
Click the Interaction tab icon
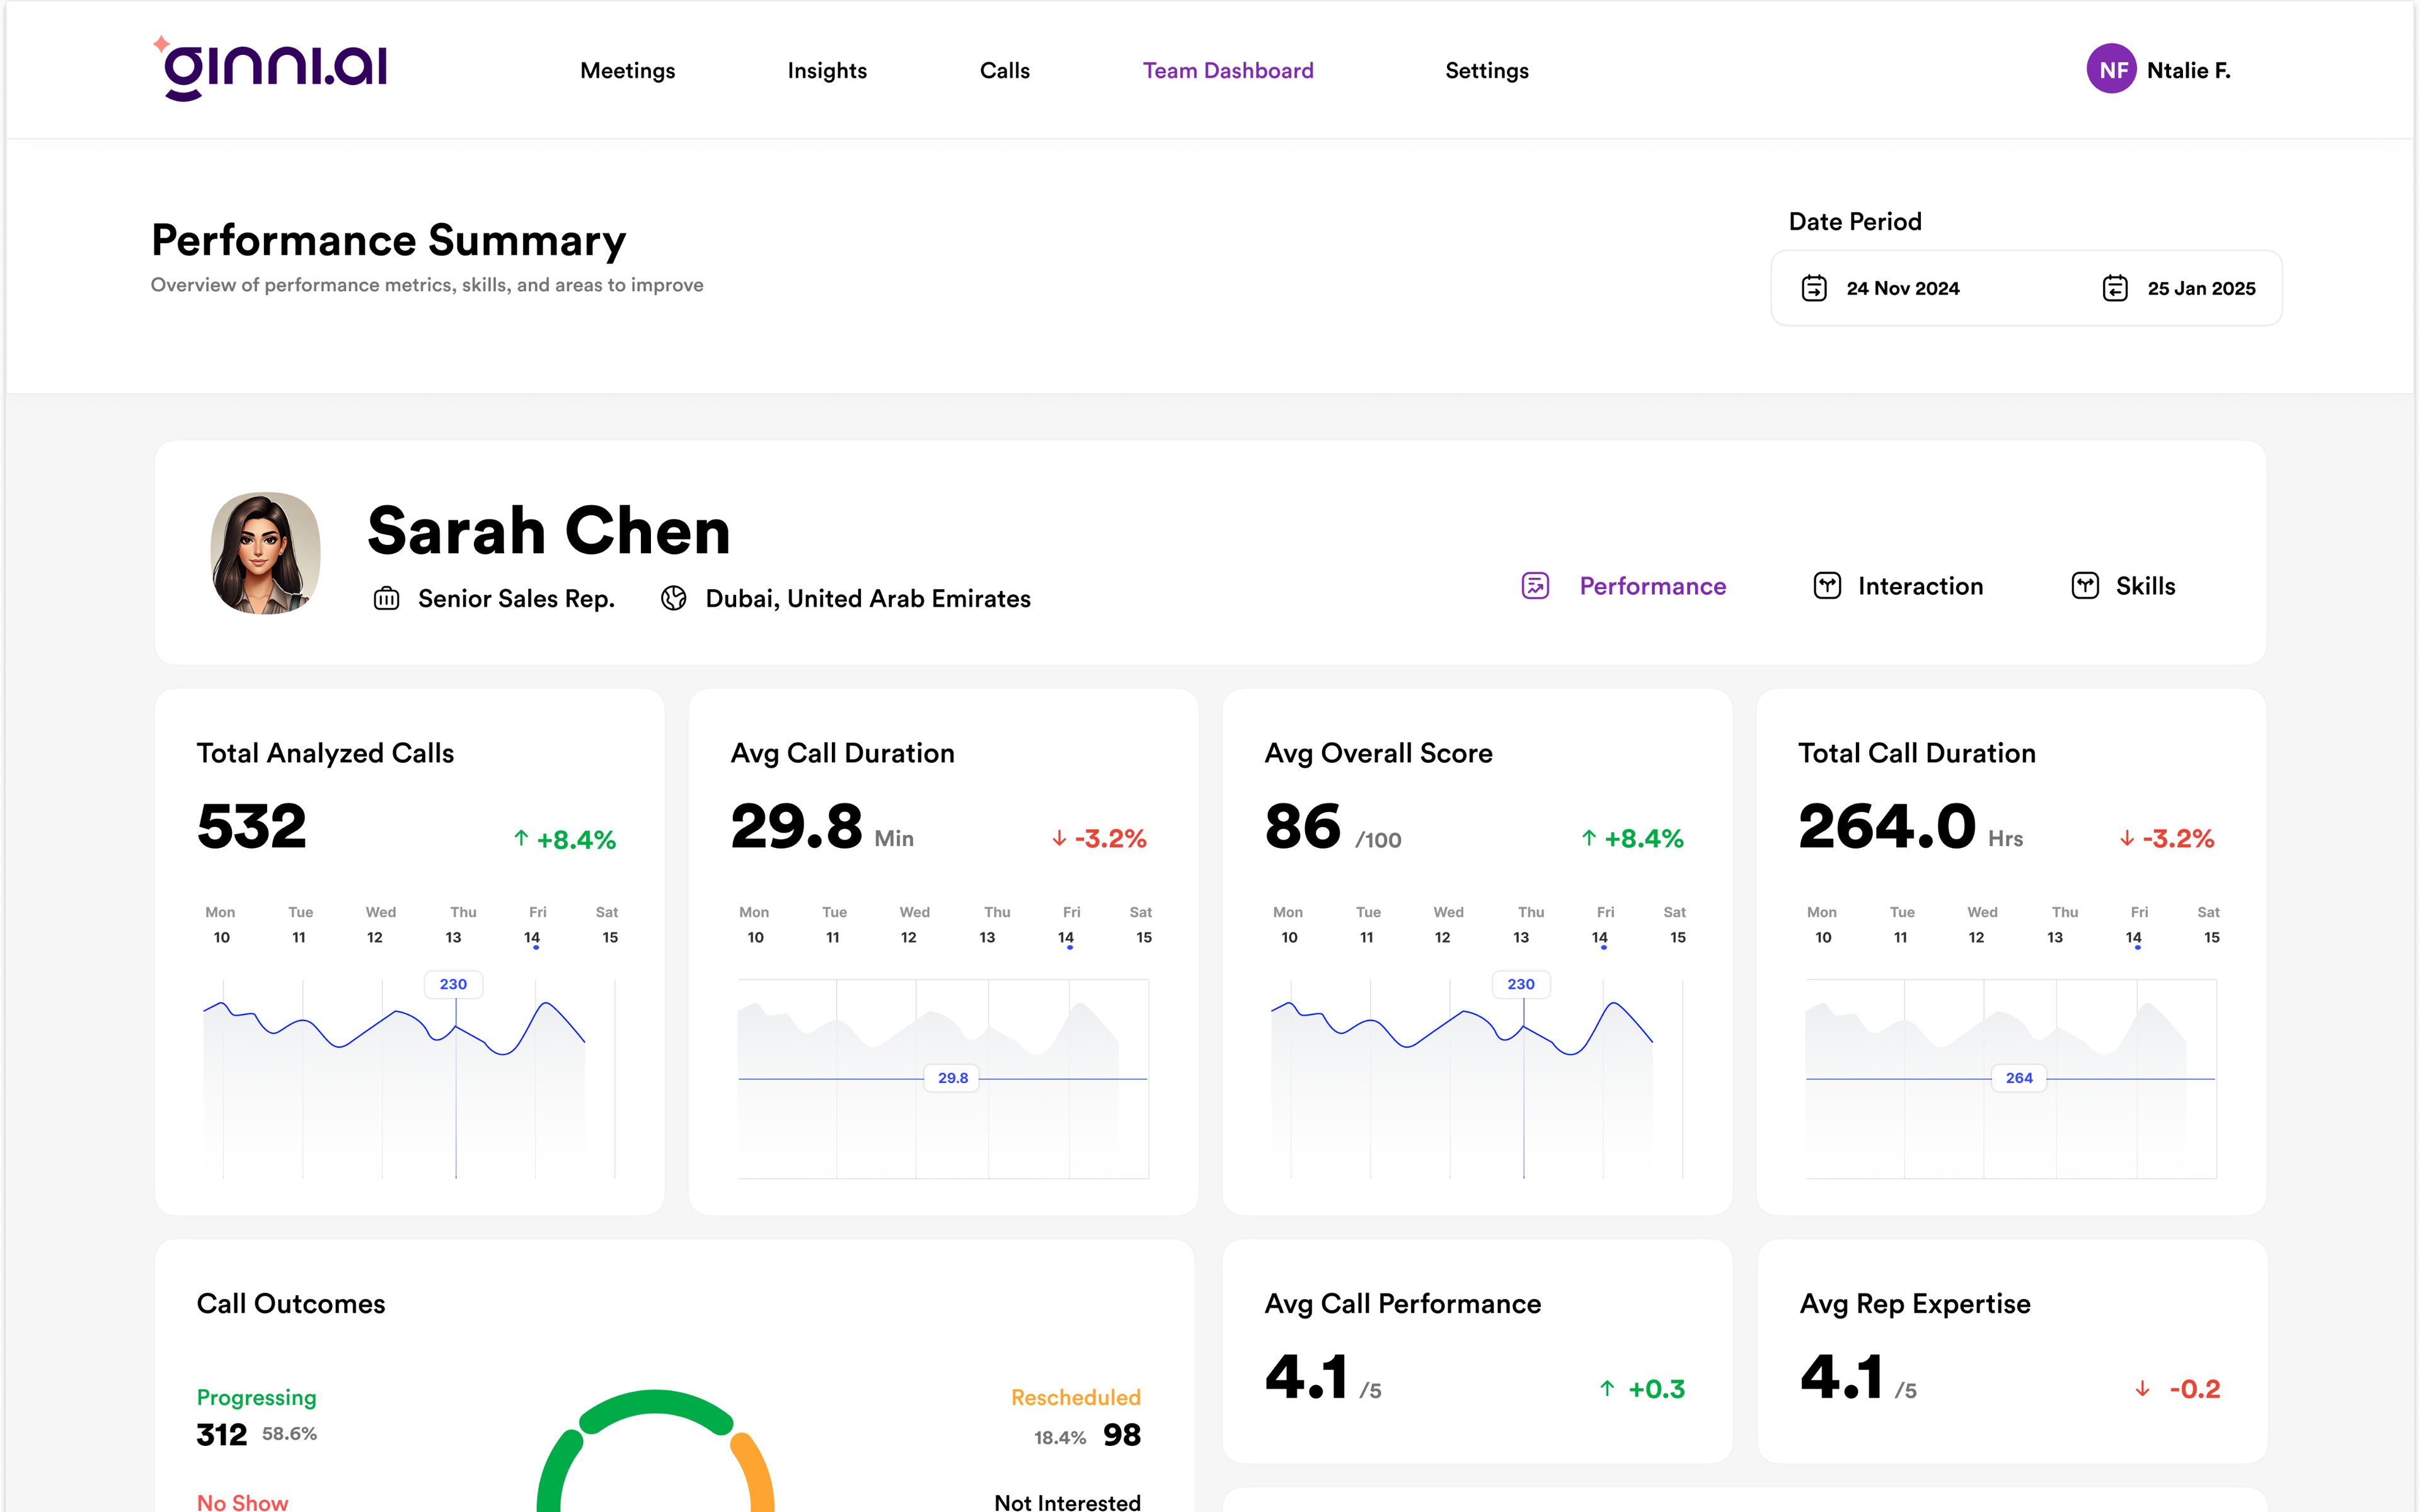pos(1827,586)
